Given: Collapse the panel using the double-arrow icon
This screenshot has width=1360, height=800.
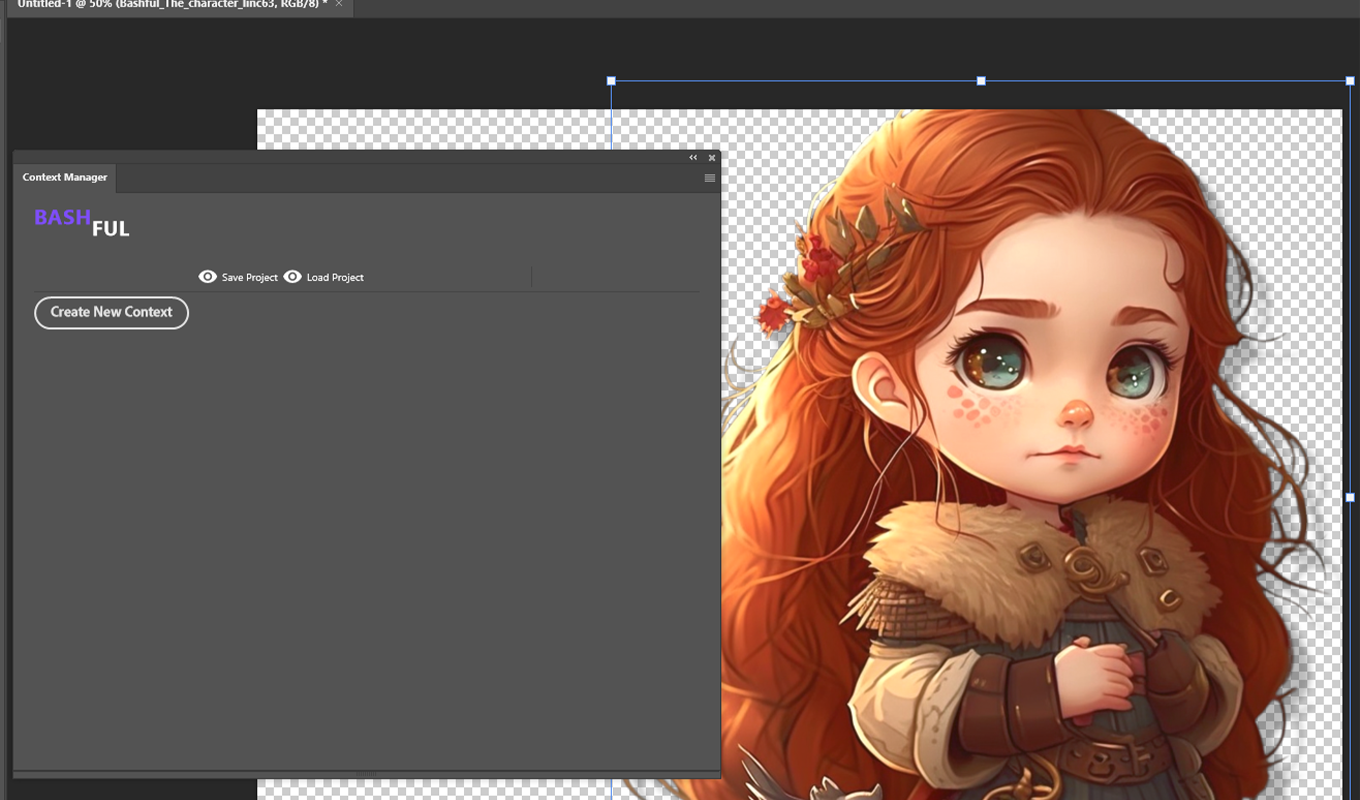Looking at the screenshot, I should (x=693, y=158).
